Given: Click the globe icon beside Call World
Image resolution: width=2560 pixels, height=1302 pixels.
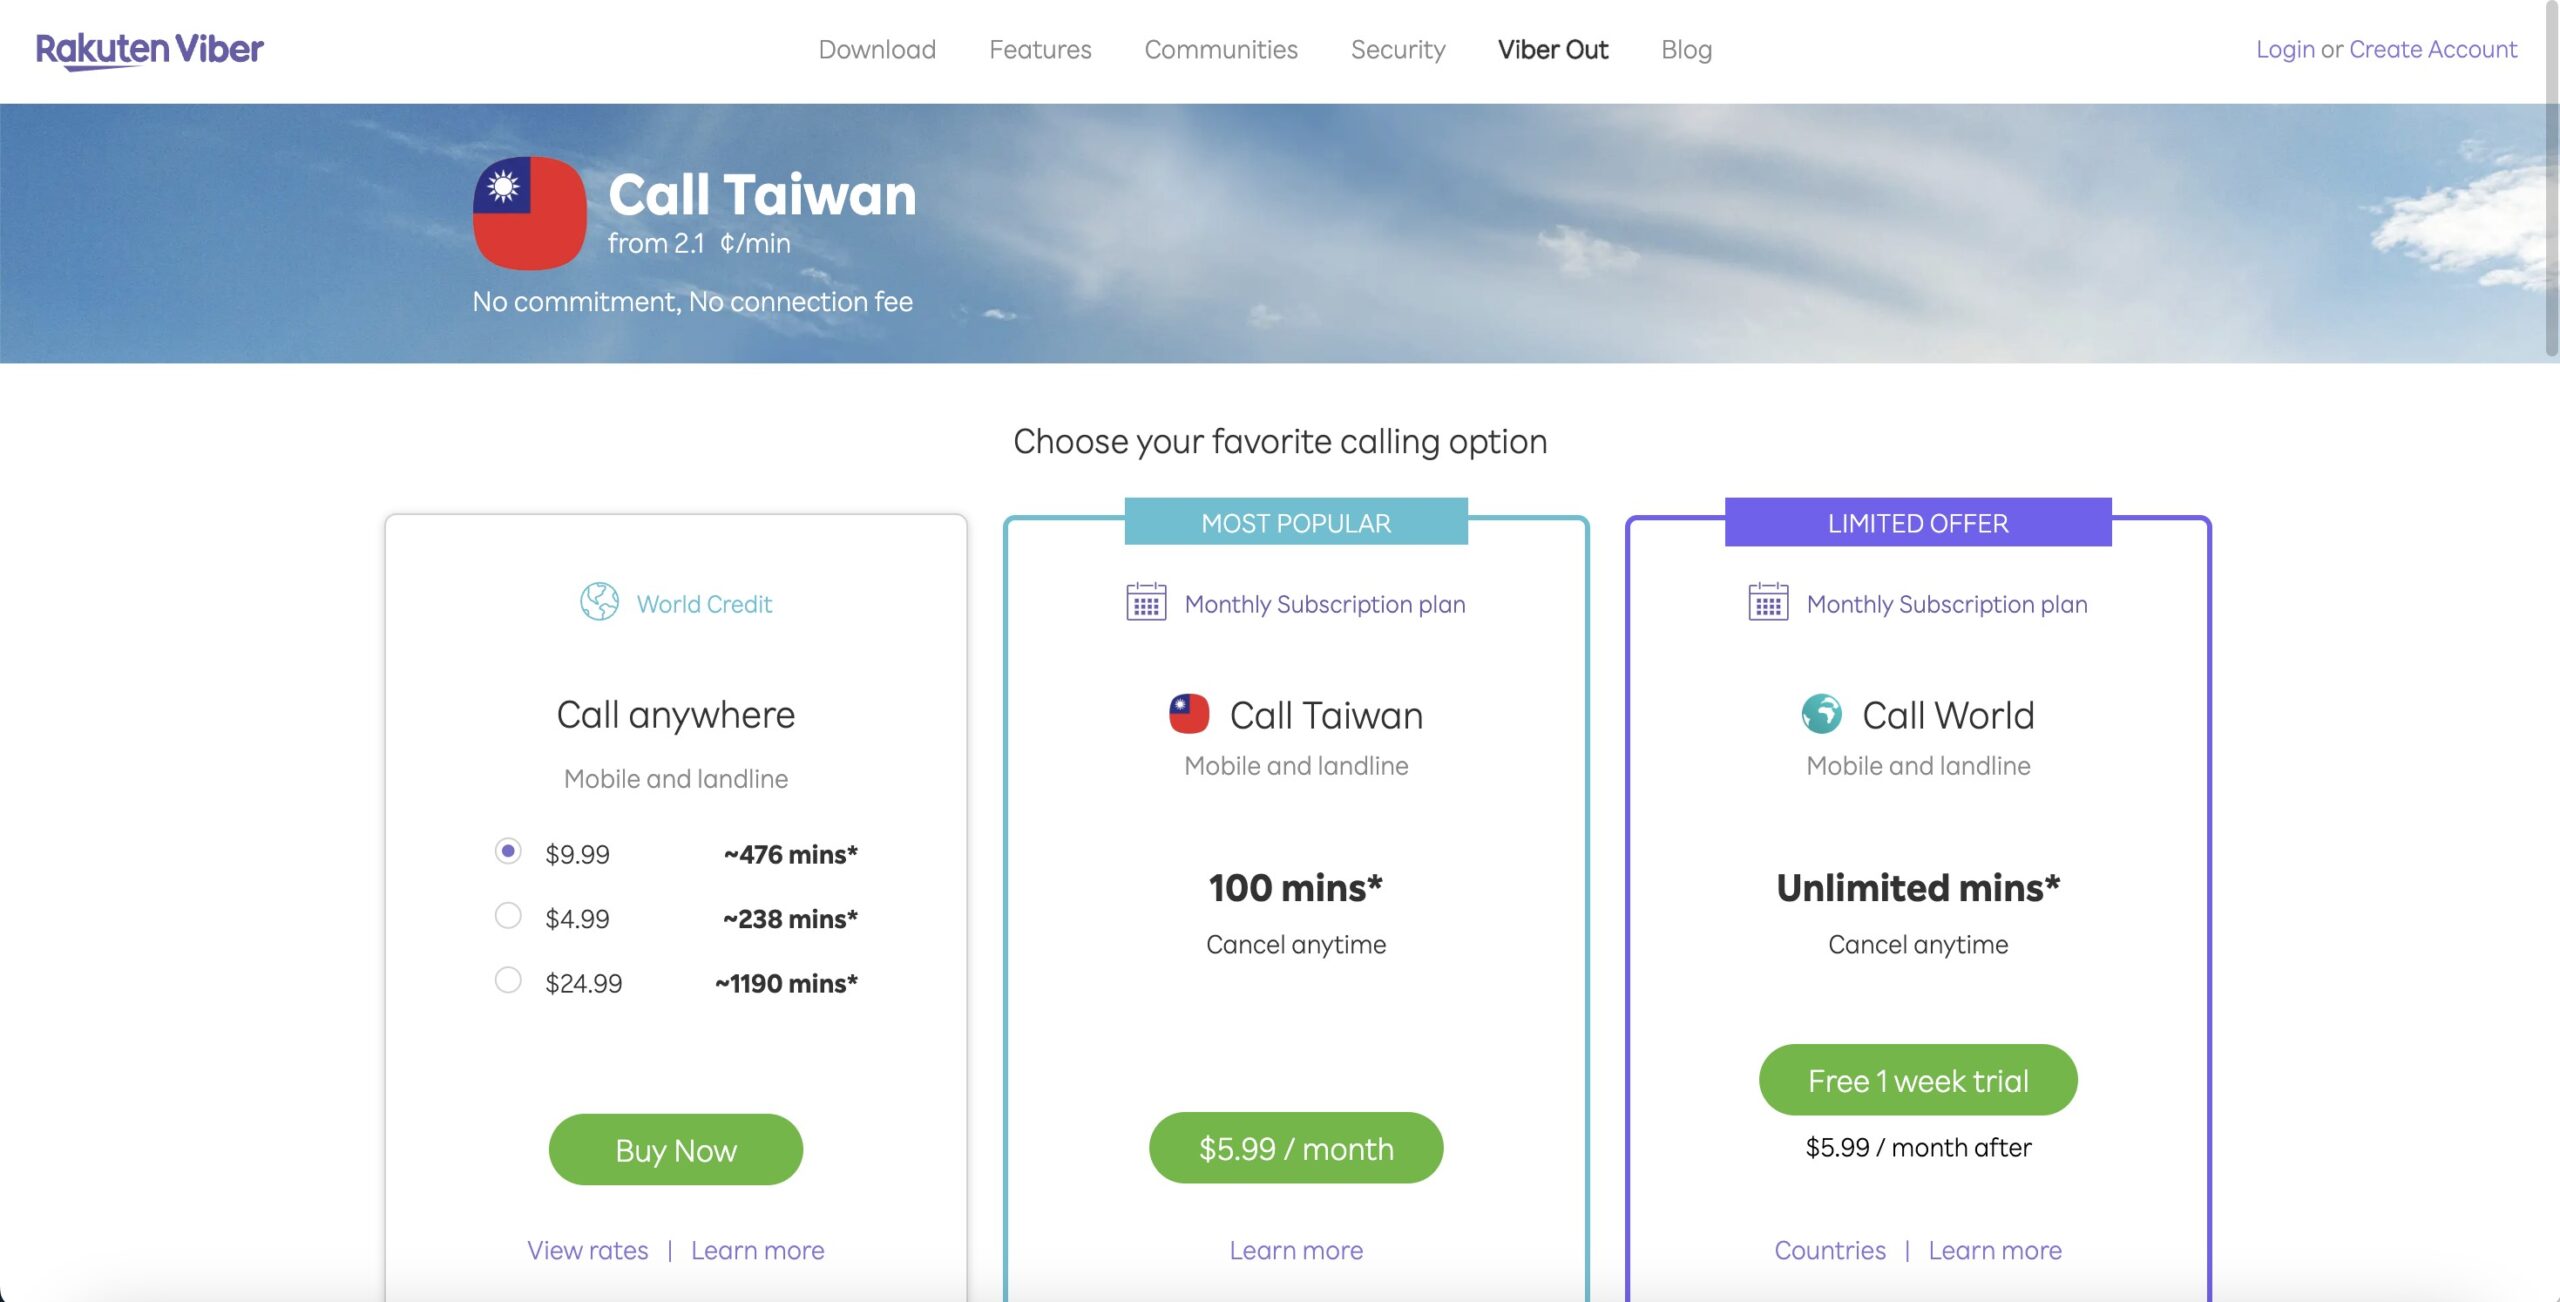Looking at the screenshot, I should pyautogui.click(x=1821, y=714).
